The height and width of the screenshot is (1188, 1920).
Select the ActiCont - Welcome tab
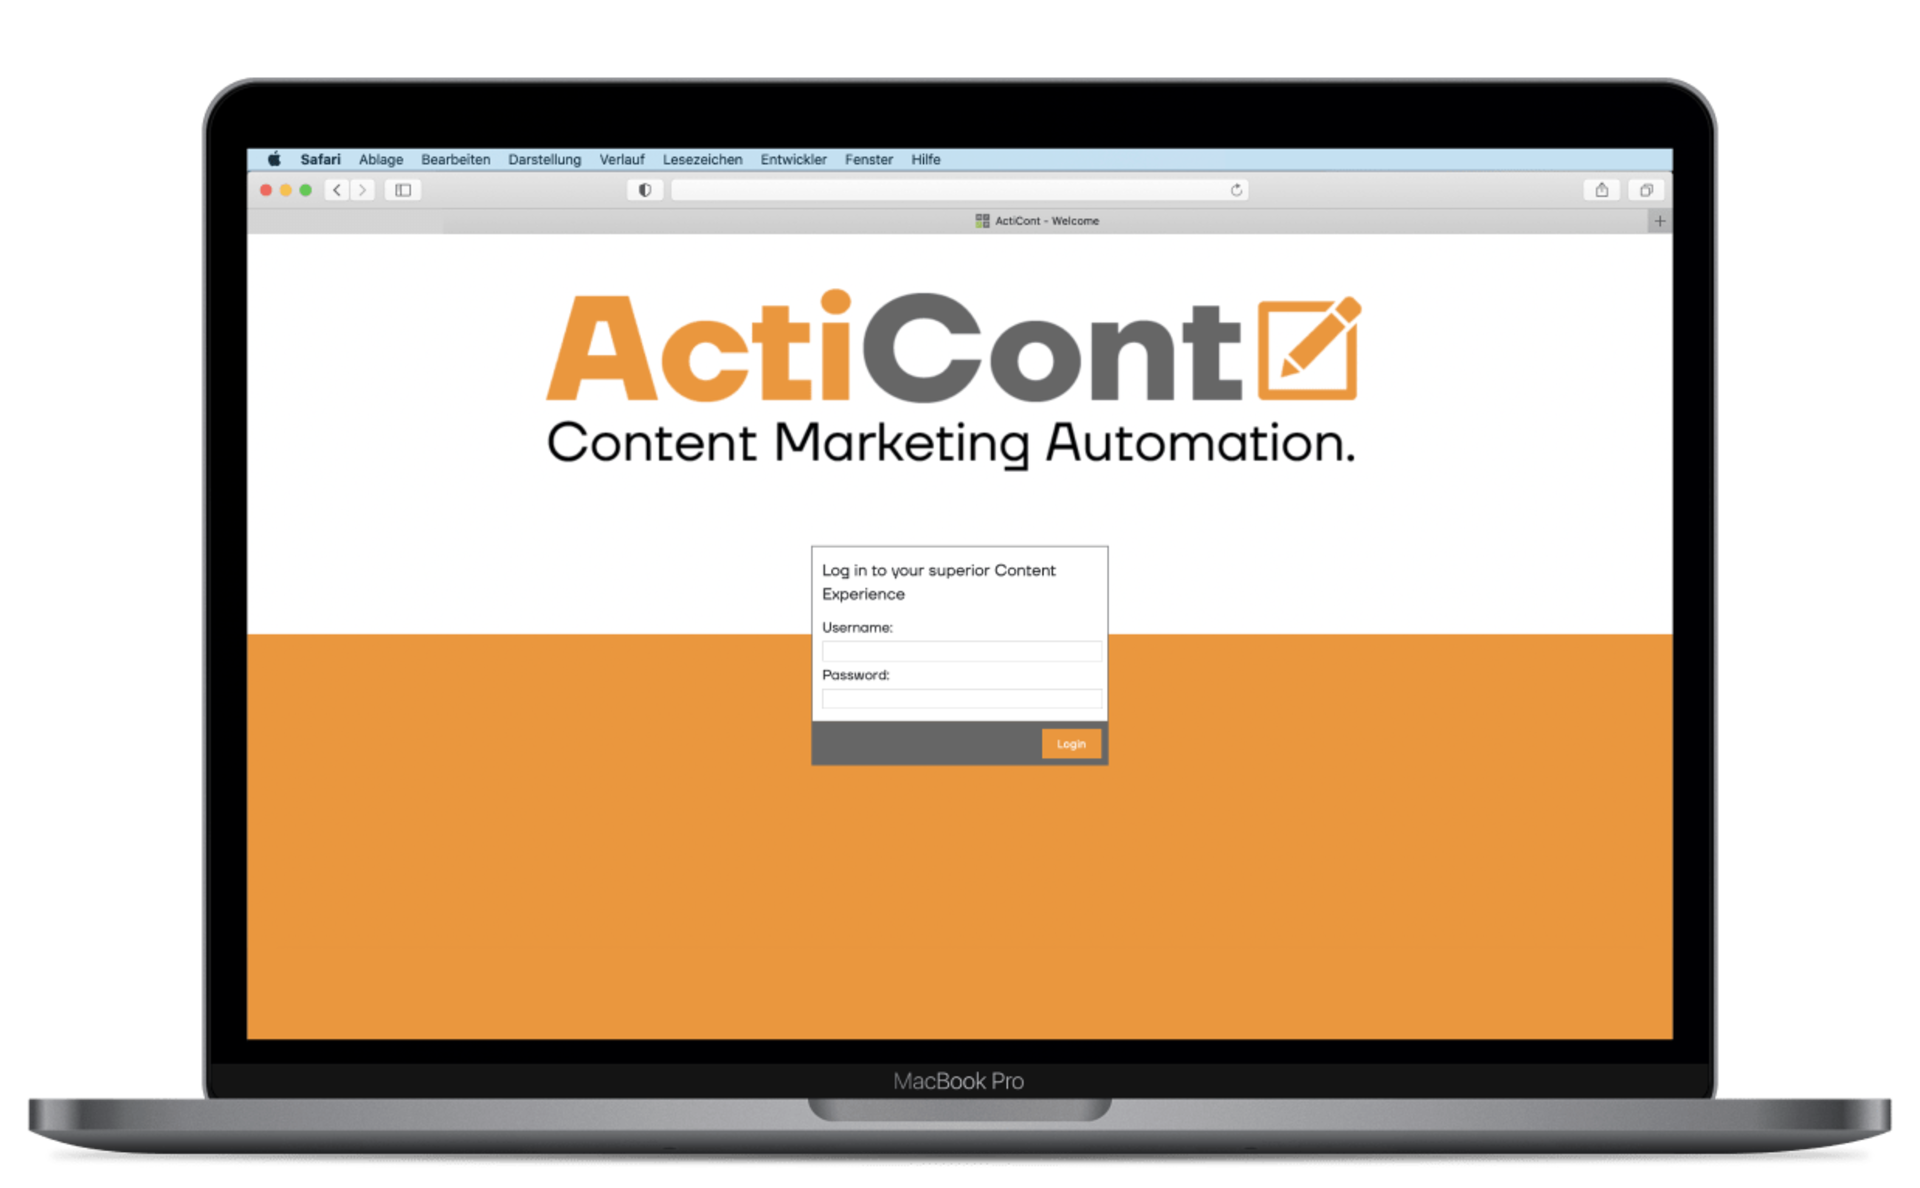(x=1037, y=221)
